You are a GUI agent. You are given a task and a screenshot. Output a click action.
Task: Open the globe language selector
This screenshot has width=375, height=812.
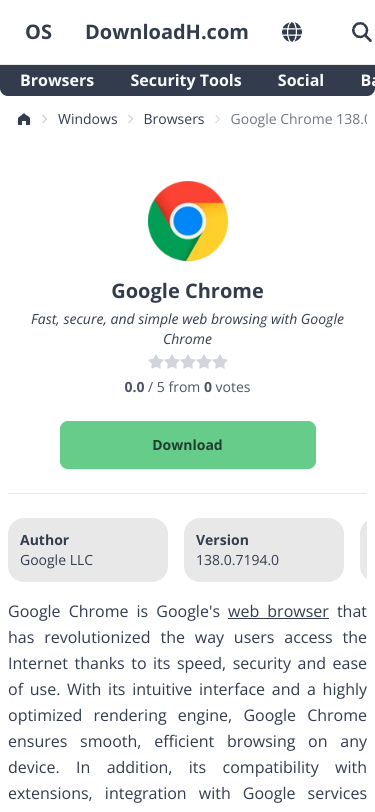click(292, 32)
